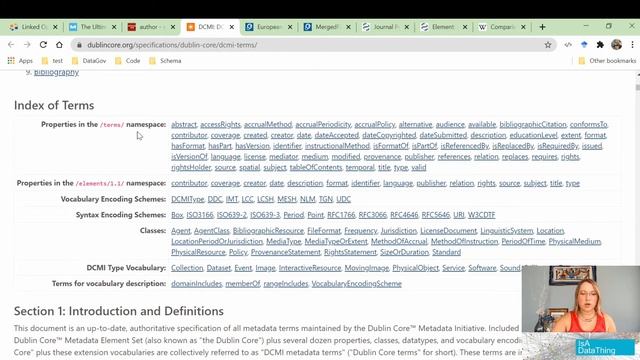Image resolution: width=640 pixels, height=360 pixels.
Task: Open the 'instructionalMethod' term link
Action: click(x=337, y=146)
